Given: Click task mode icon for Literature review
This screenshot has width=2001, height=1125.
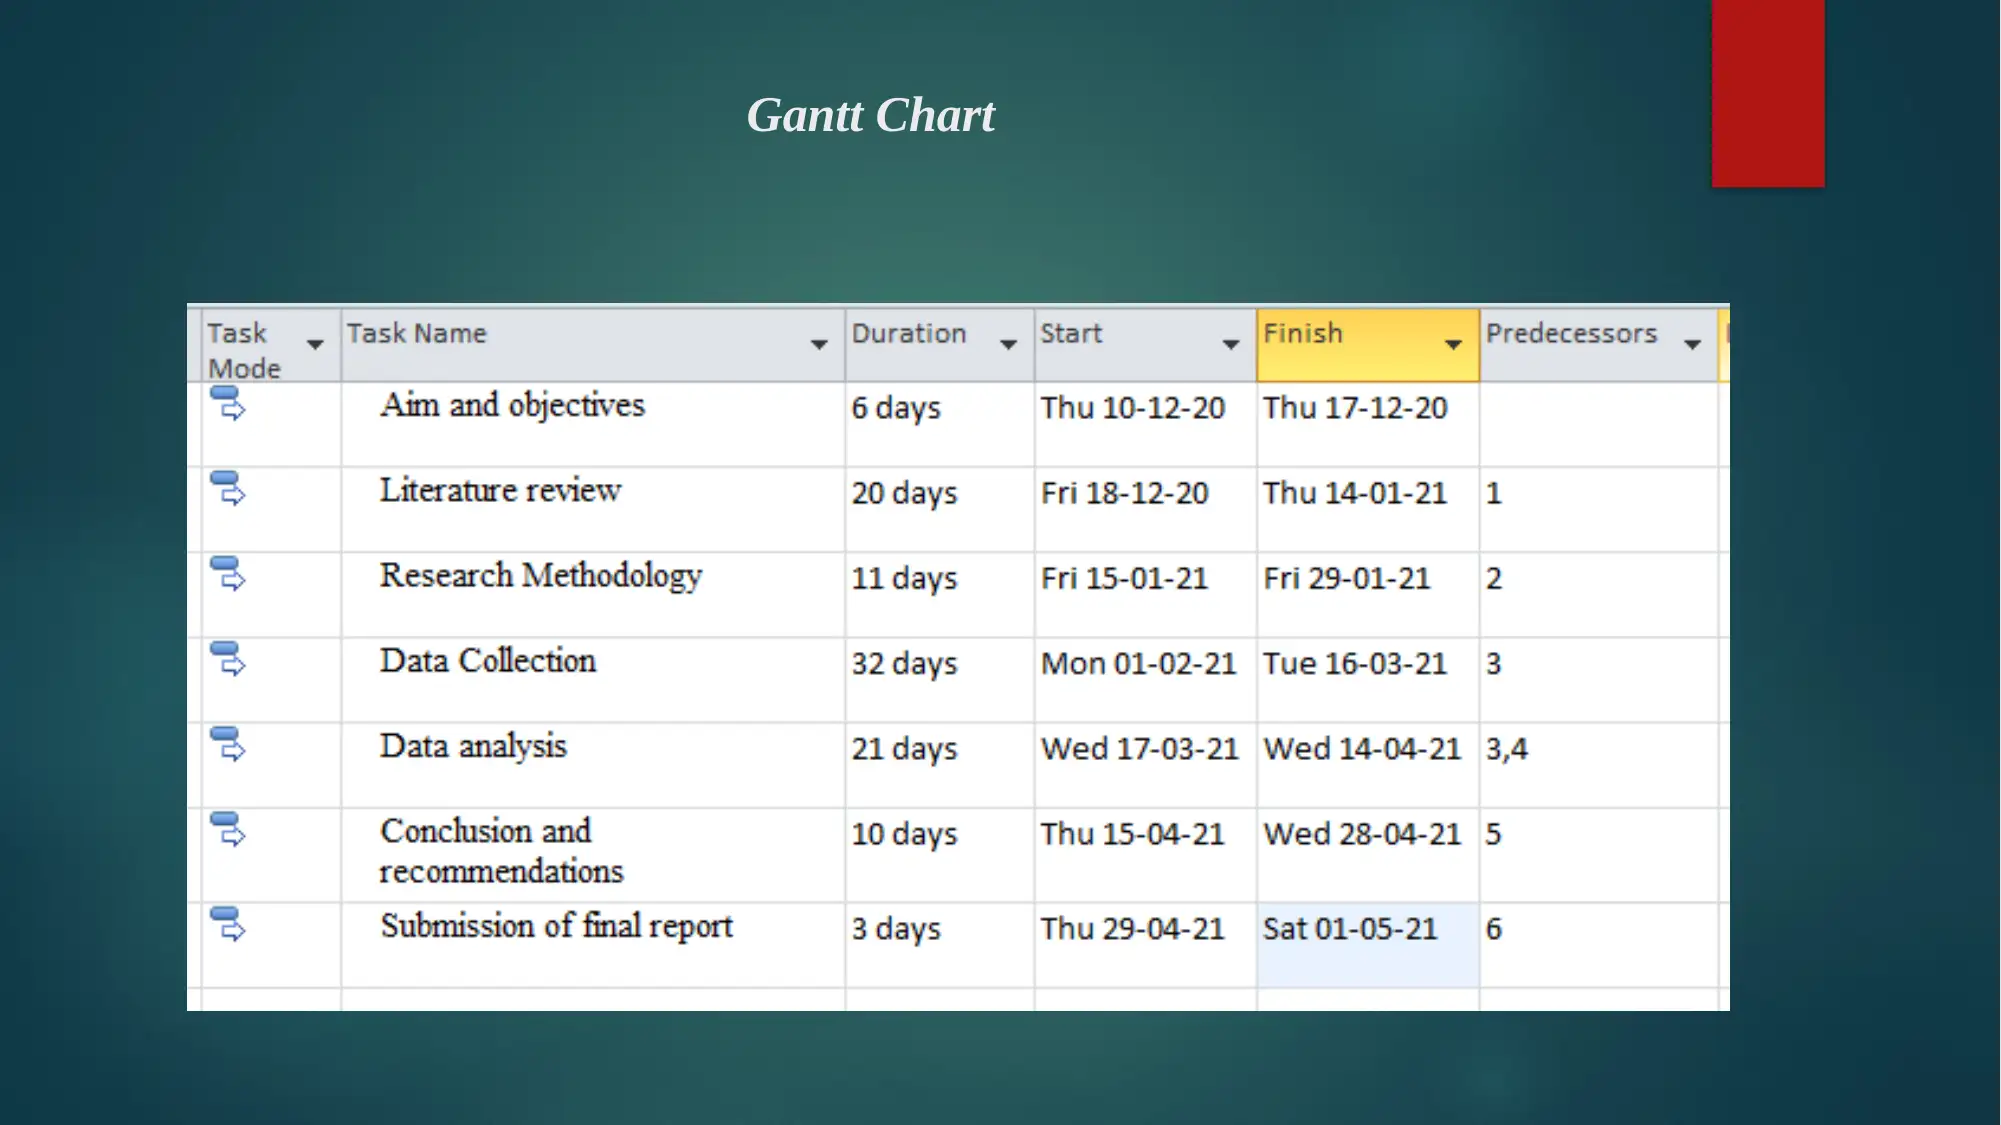Looking at the screenshot, I should tap(228, 489).
